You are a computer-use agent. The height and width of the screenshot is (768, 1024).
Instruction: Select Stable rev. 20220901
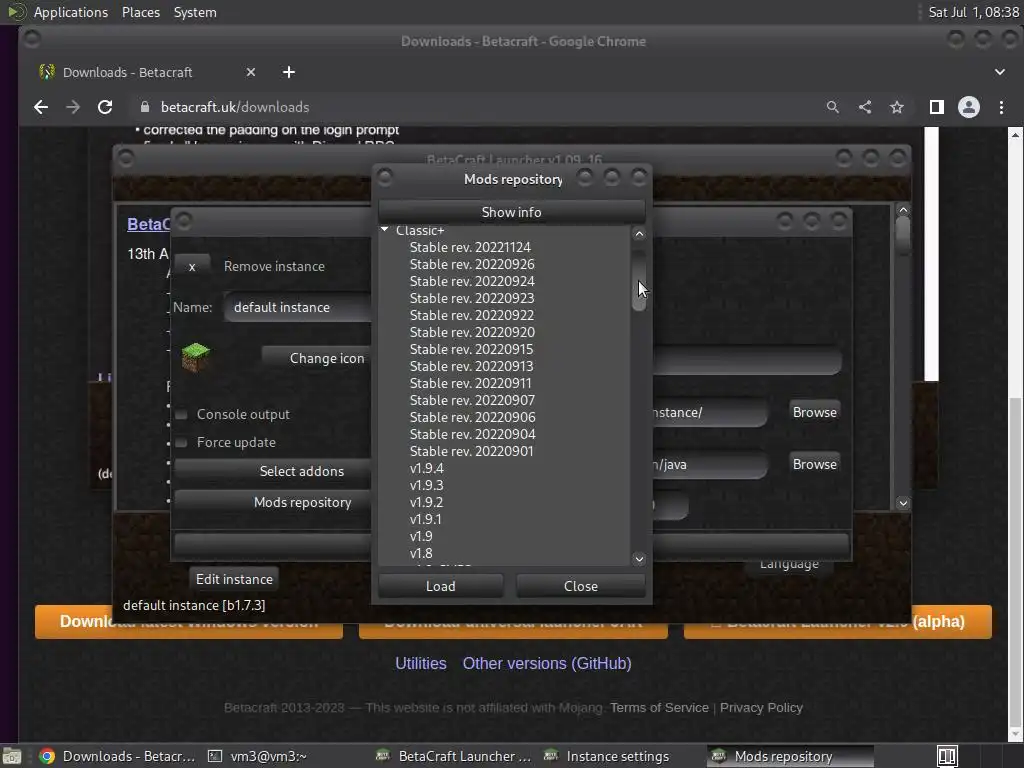pos(472,451)
